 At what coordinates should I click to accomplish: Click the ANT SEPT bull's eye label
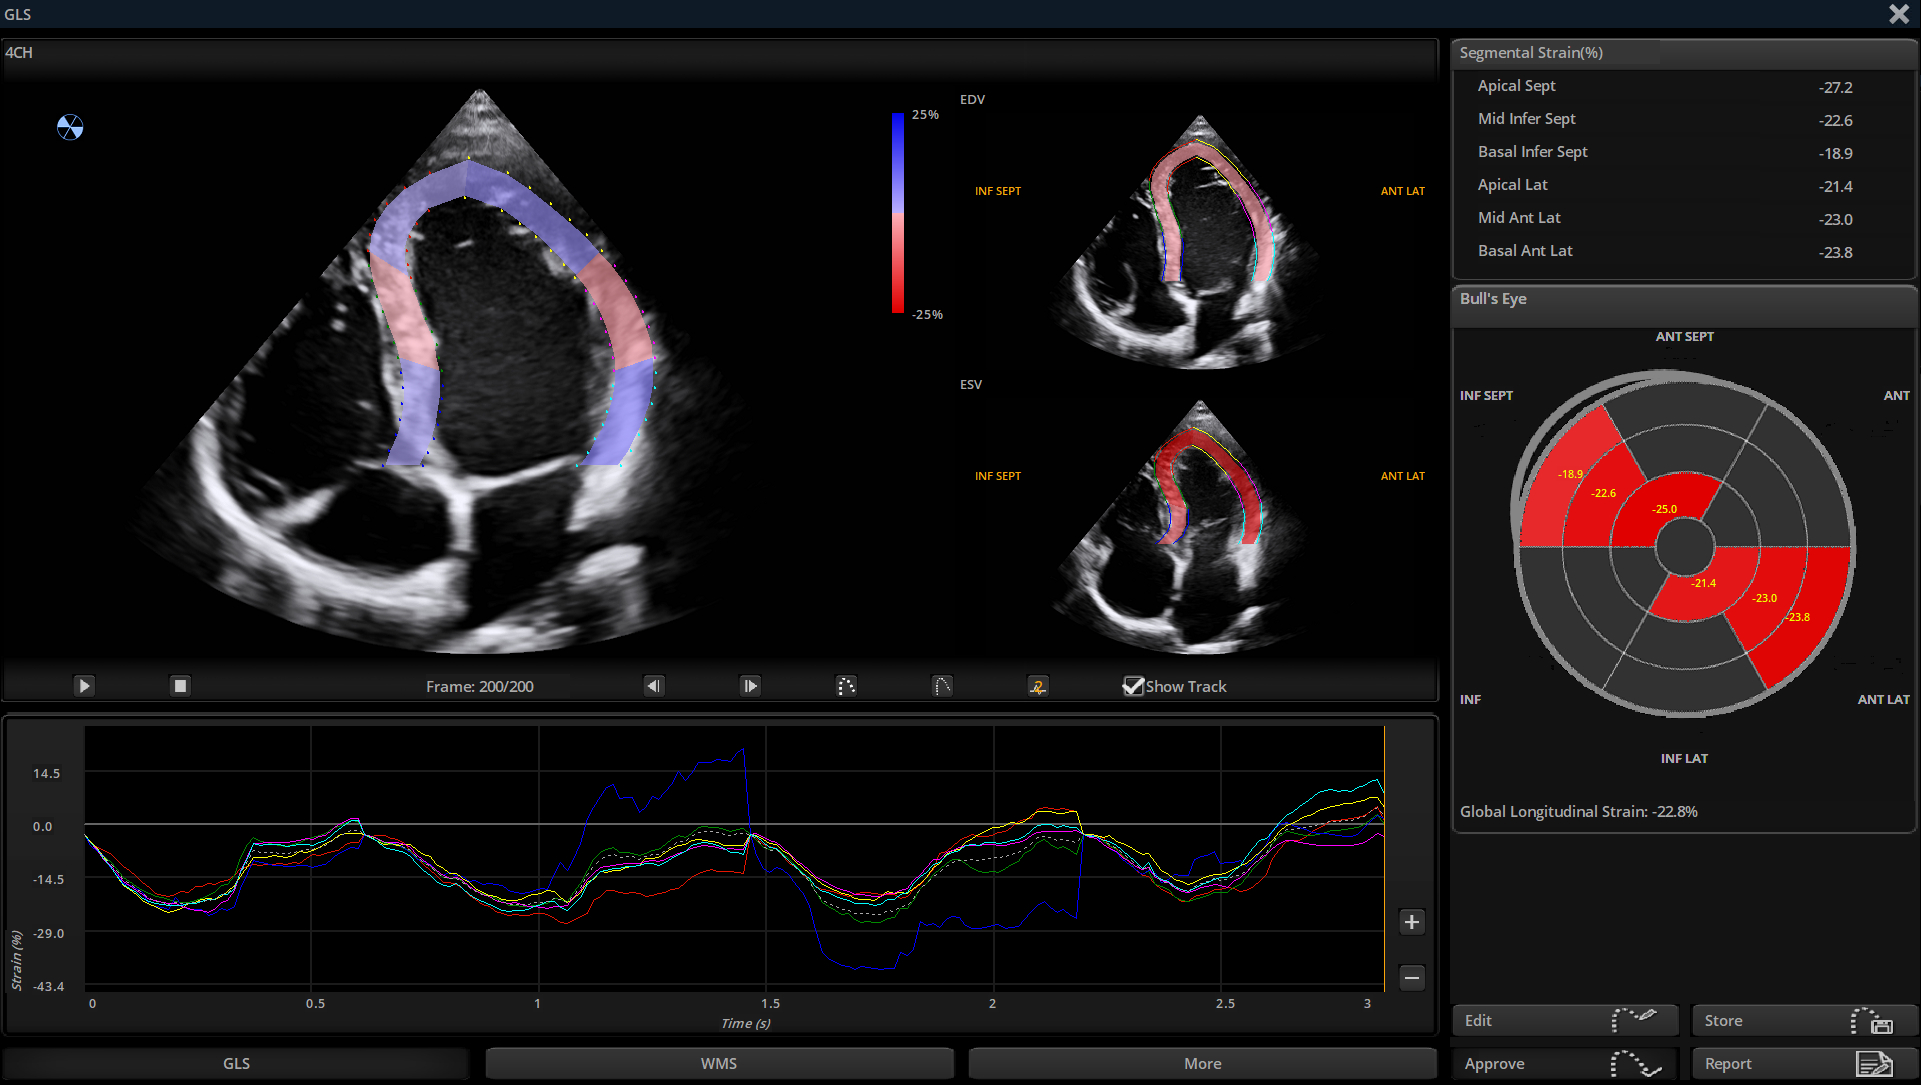tap(1684, 337)
